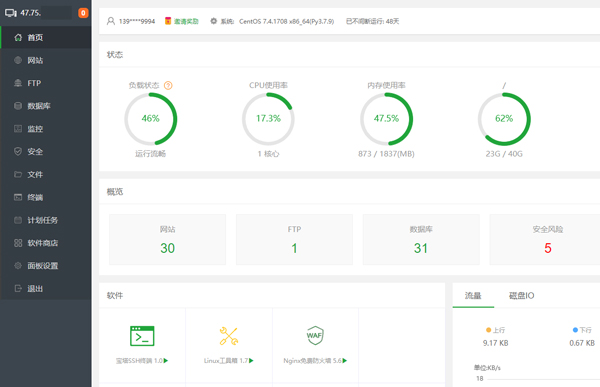
Task: Click the 宝塔SSH终端 1.0 label
Action: click(139, 361)
